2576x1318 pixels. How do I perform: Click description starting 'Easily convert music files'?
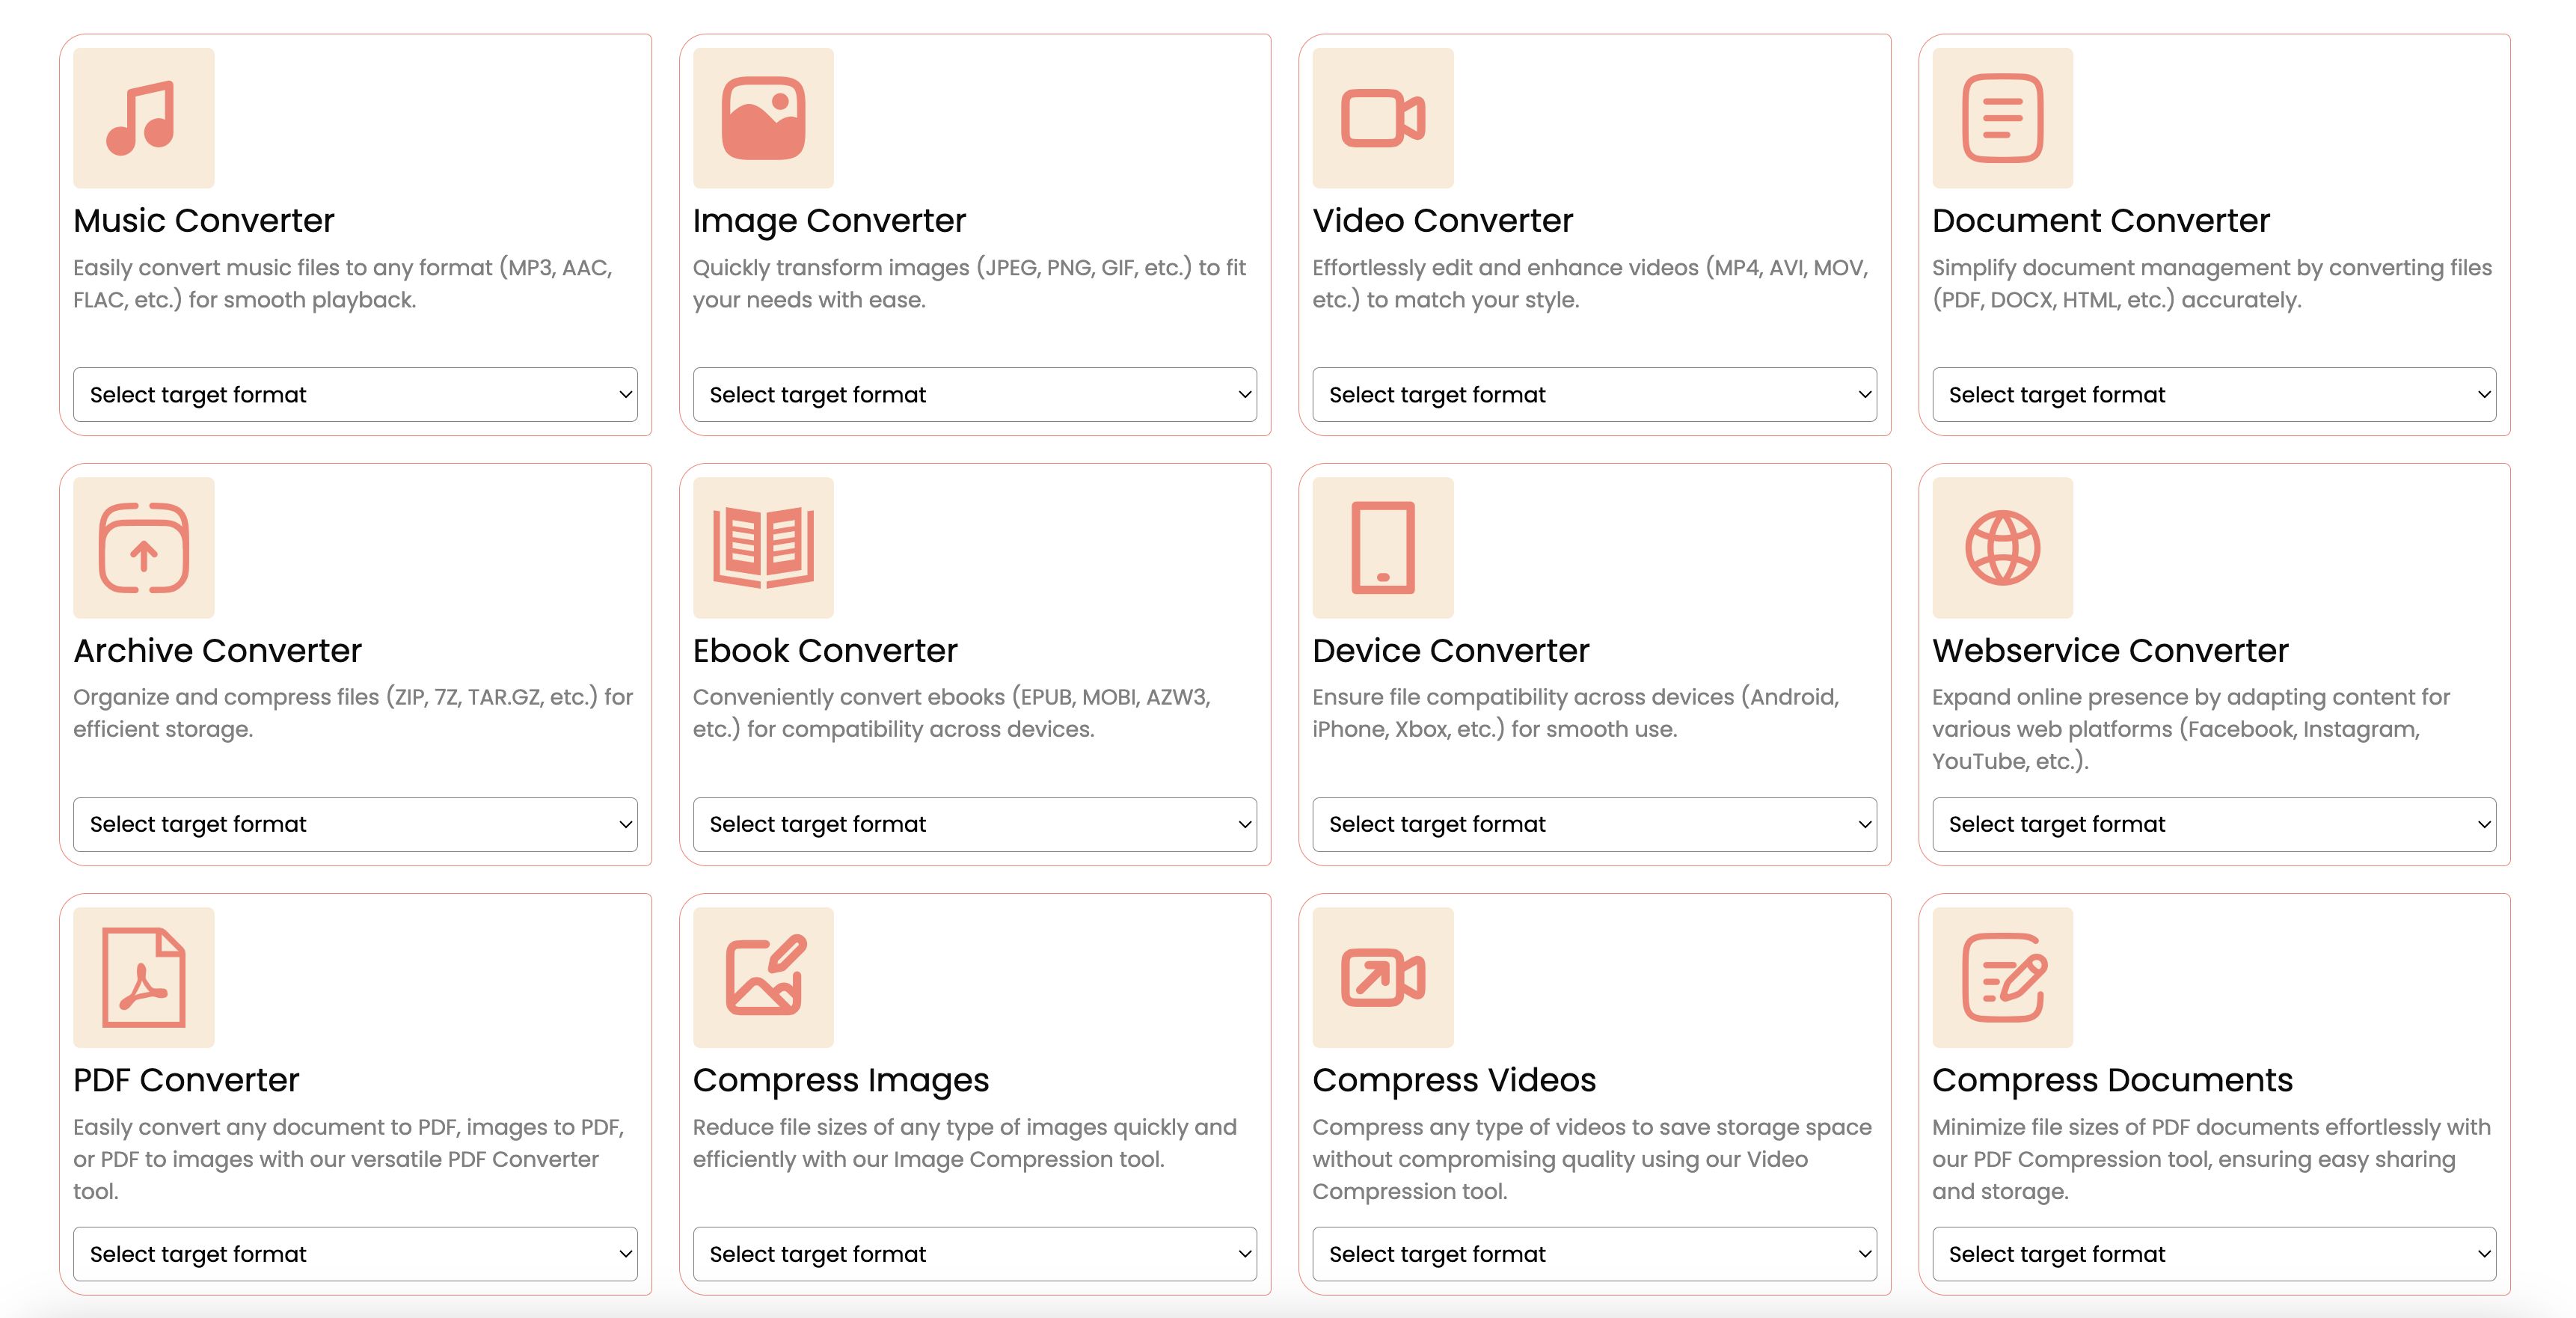click(343, 284)
